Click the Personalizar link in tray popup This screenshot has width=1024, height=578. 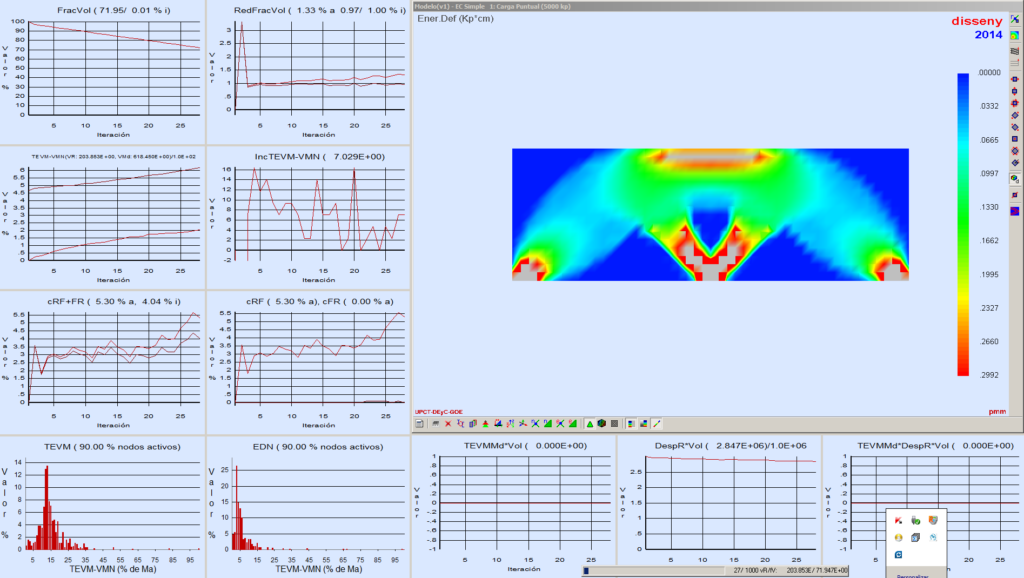pos(913,575)
